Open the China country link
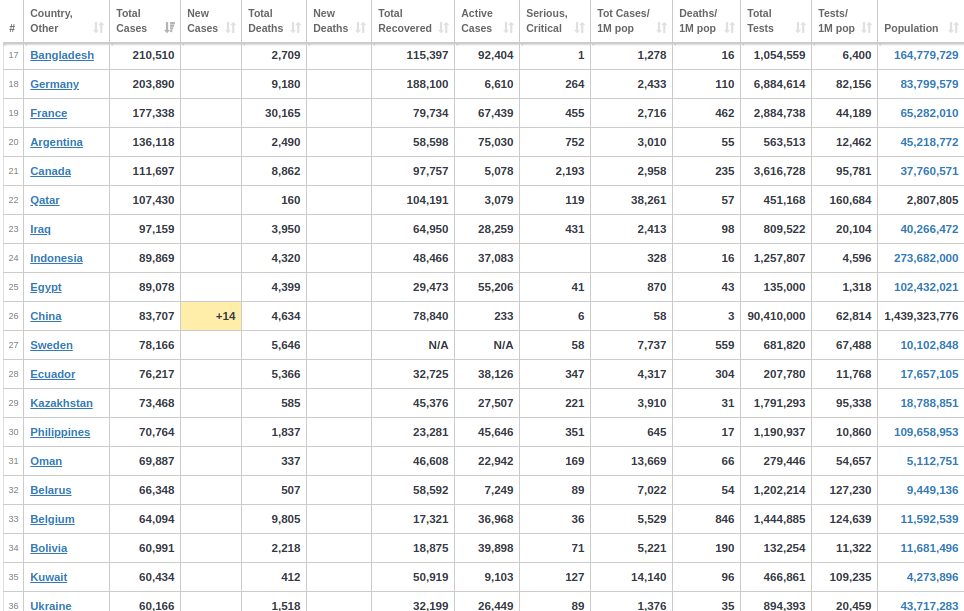964x611 pixels. [x=46, y=316]
